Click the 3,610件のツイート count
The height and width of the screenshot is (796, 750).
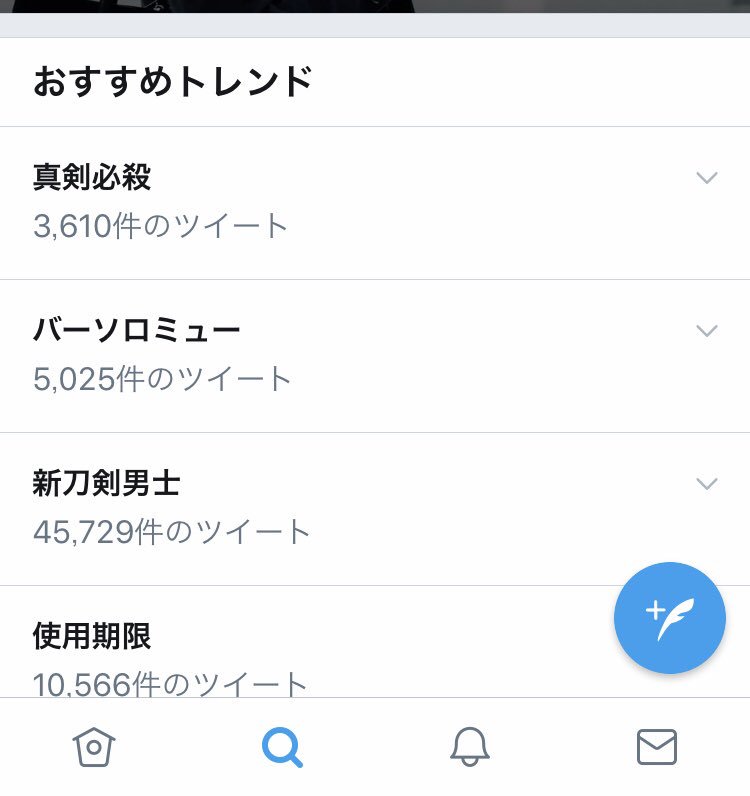[160, 226]
